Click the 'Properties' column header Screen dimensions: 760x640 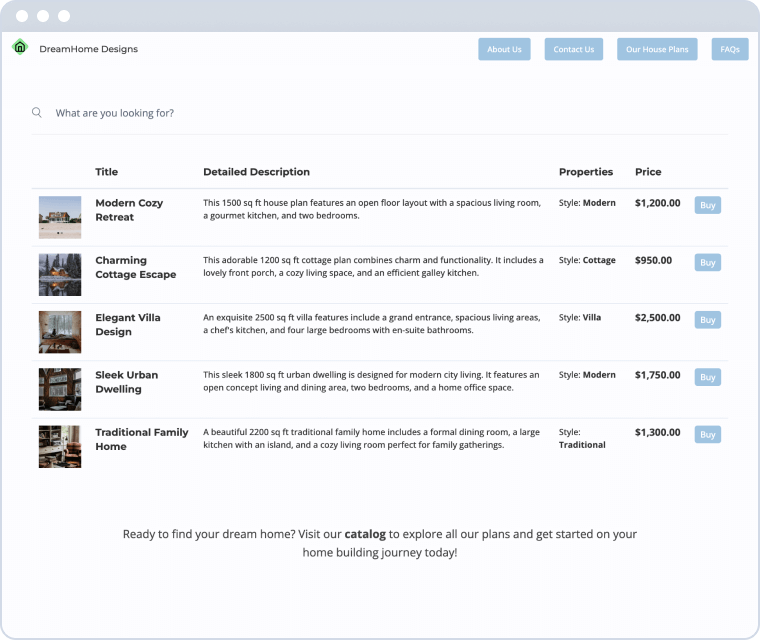(586, 172)
